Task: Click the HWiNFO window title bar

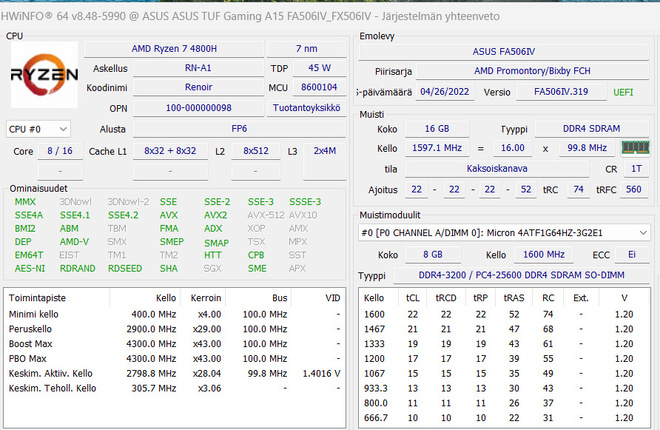Action: [x=330, y=16]
